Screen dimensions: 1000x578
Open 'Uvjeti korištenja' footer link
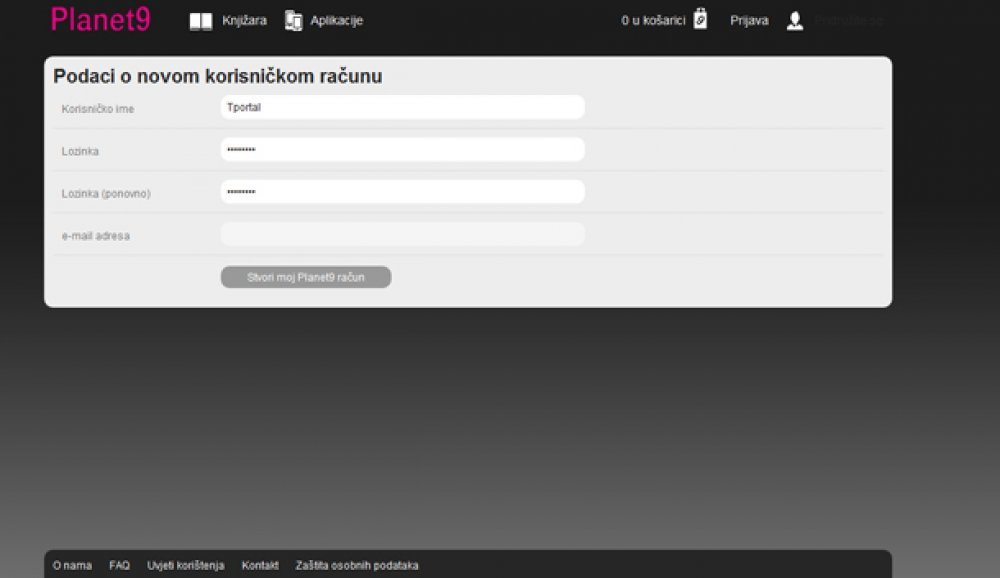pos(186,565)
